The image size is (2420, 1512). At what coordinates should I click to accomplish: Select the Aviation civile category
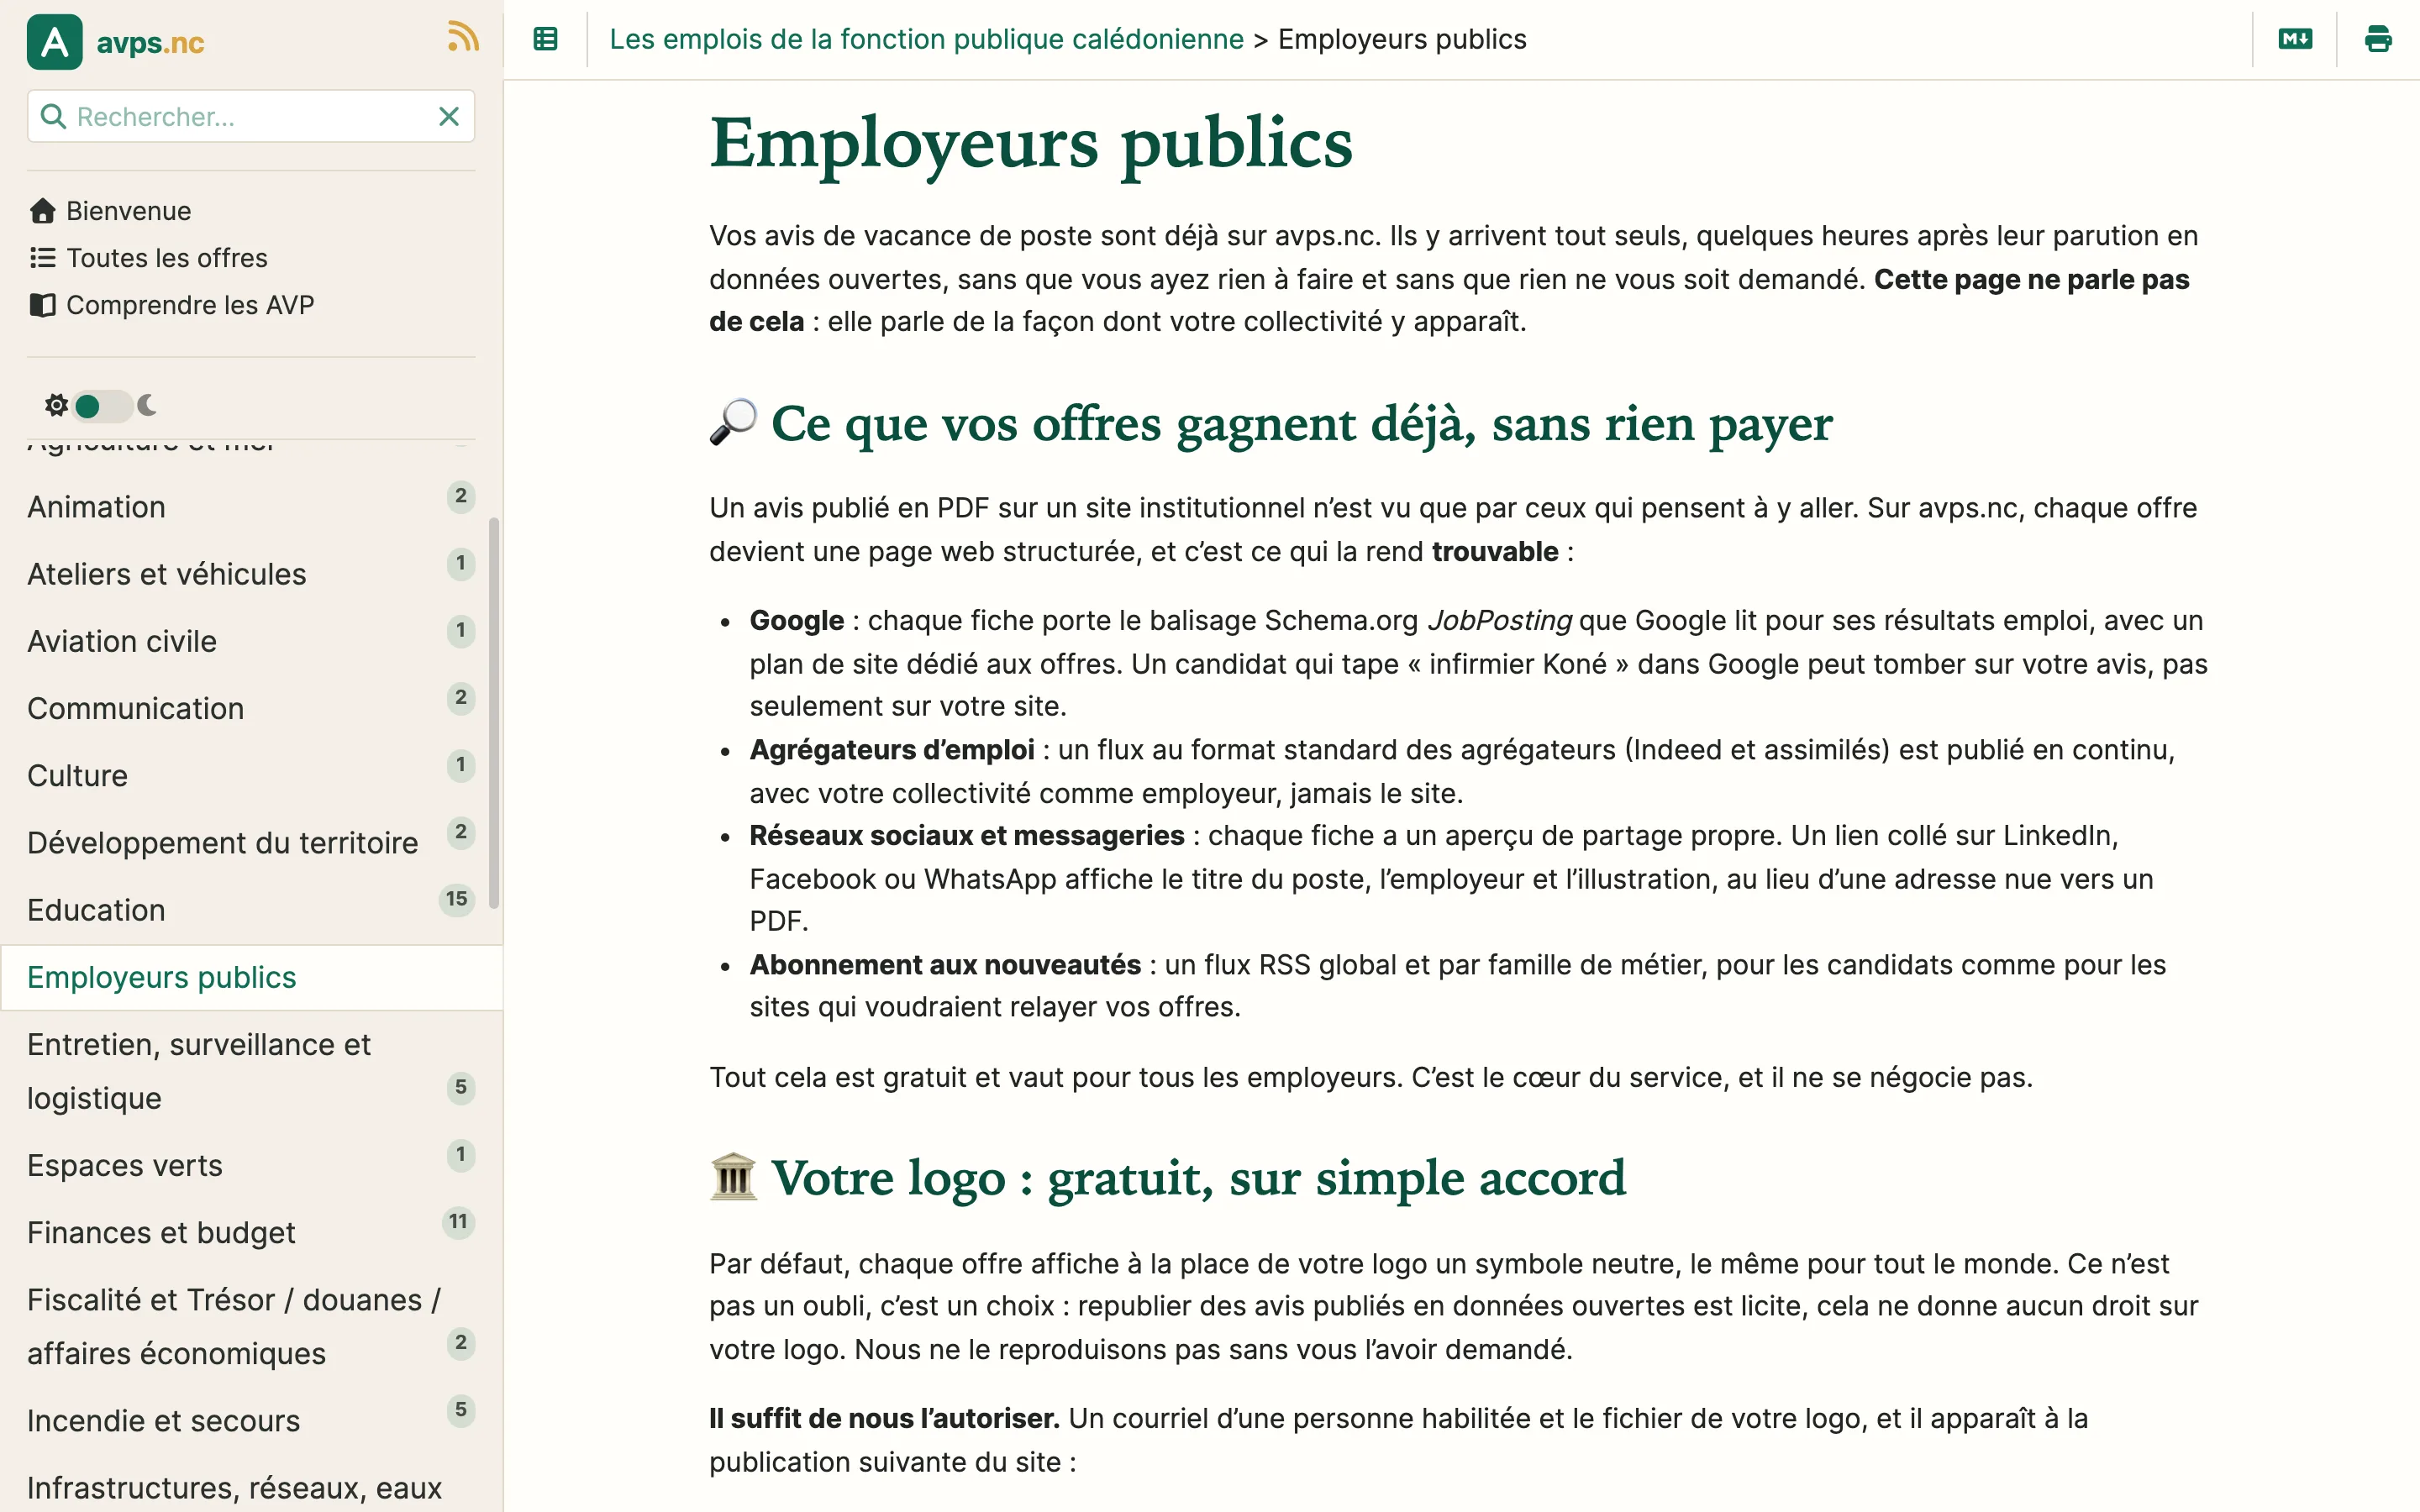click(251, 641)
